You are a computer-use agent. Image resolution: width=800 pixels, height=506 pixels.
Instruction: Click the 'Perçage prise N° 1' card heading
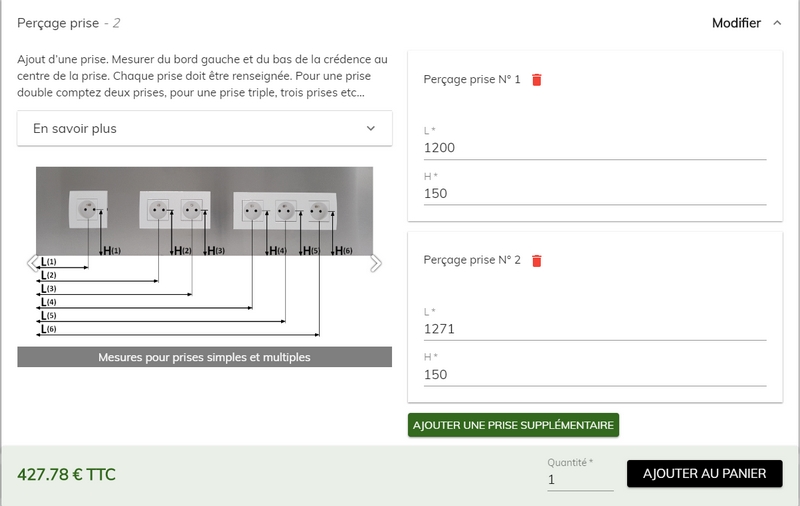pos(472,80)
